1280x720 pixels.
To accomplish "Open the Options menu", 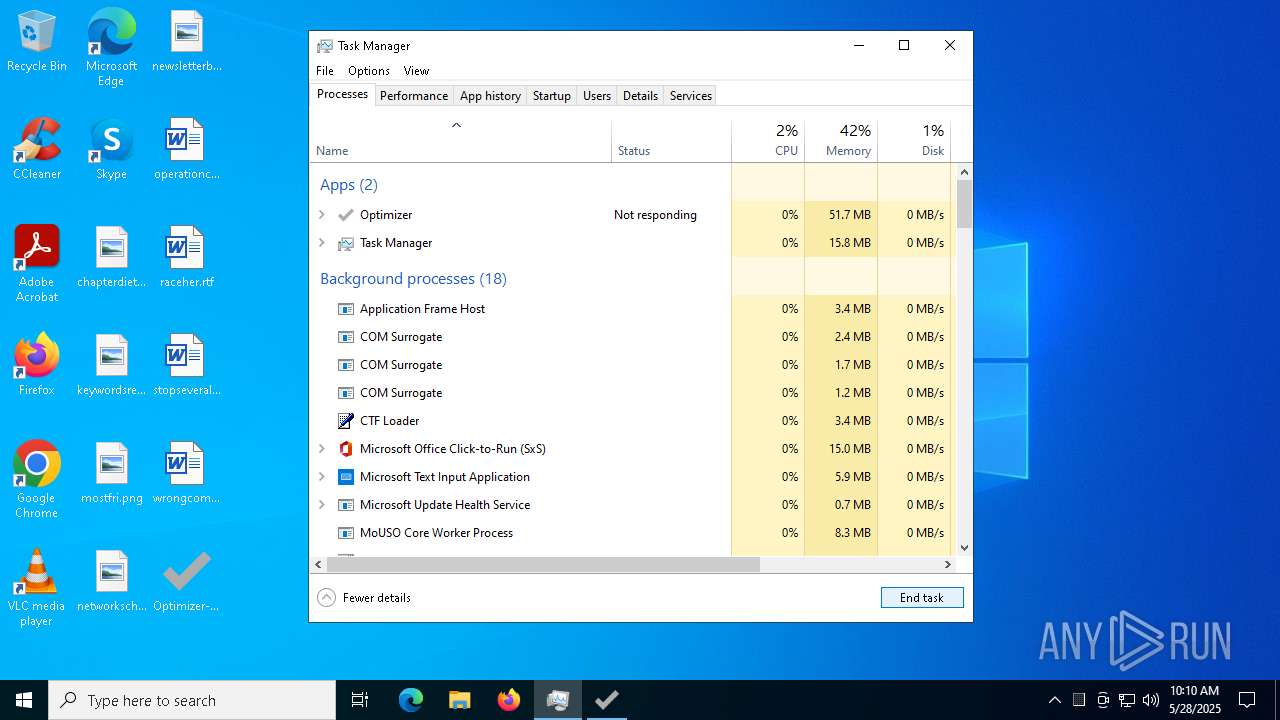I will 369,71.
